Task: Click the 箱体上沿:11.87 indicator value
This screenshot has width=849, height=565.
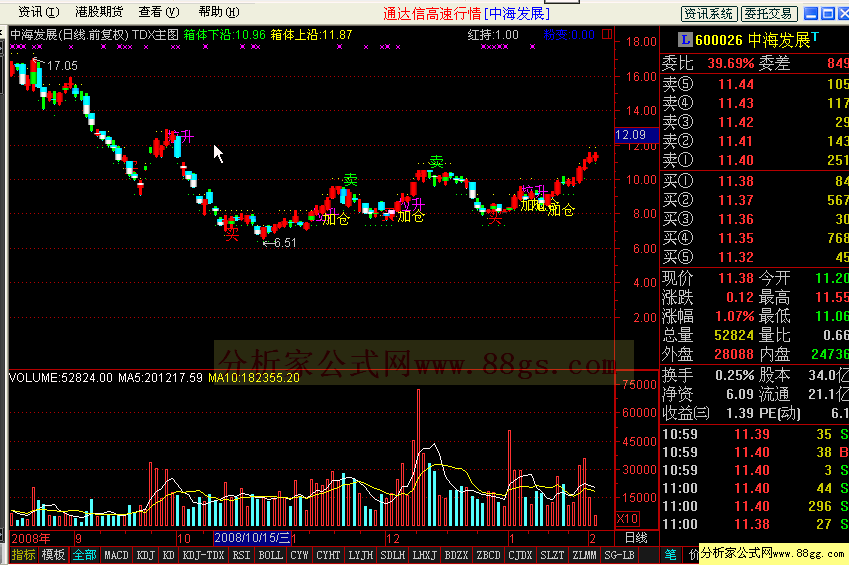Action: (311, 35)
